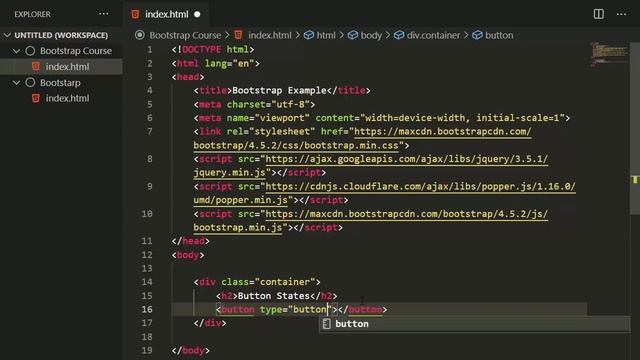Screen dimensions: 640x360
Task: Click unsaved changes dot on index.html tab
Action: 197,14
